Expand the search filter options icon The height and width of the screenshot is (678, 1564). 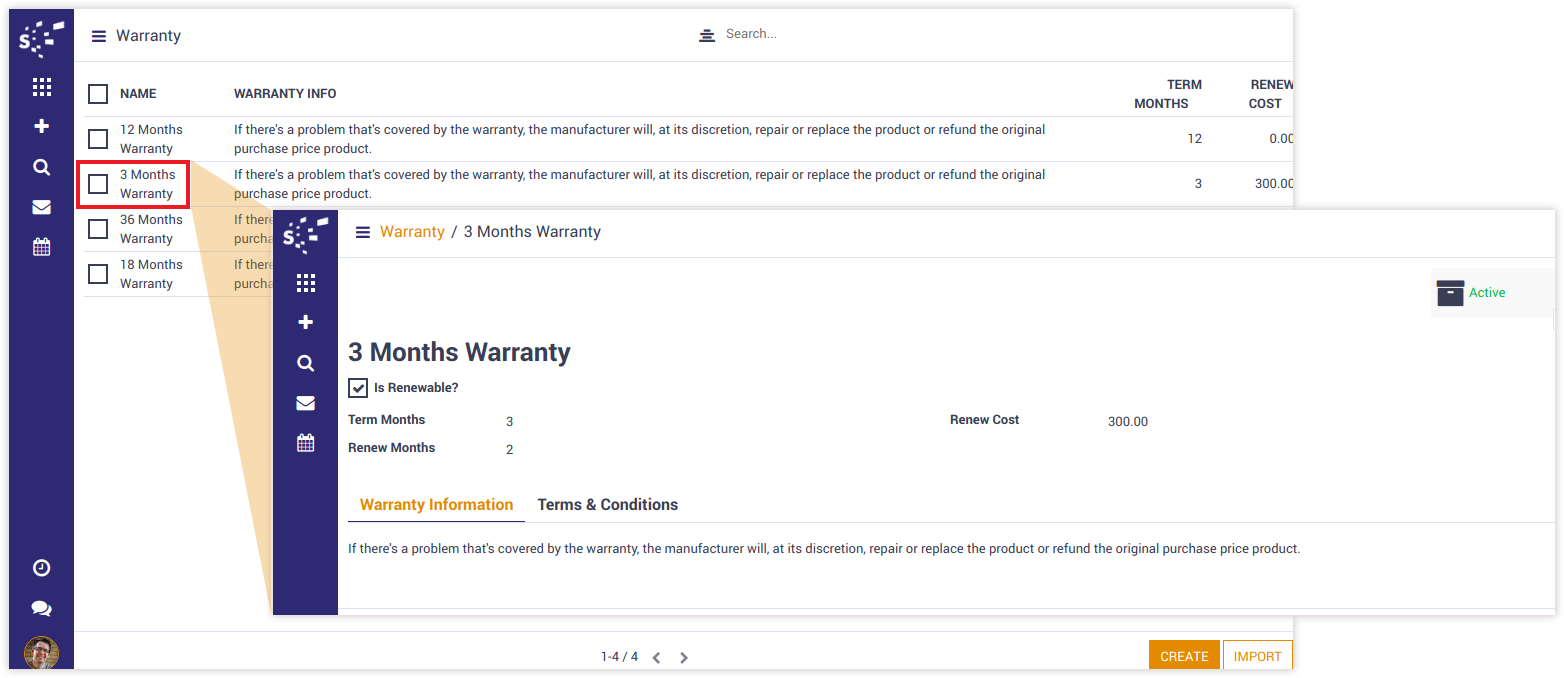707,35
